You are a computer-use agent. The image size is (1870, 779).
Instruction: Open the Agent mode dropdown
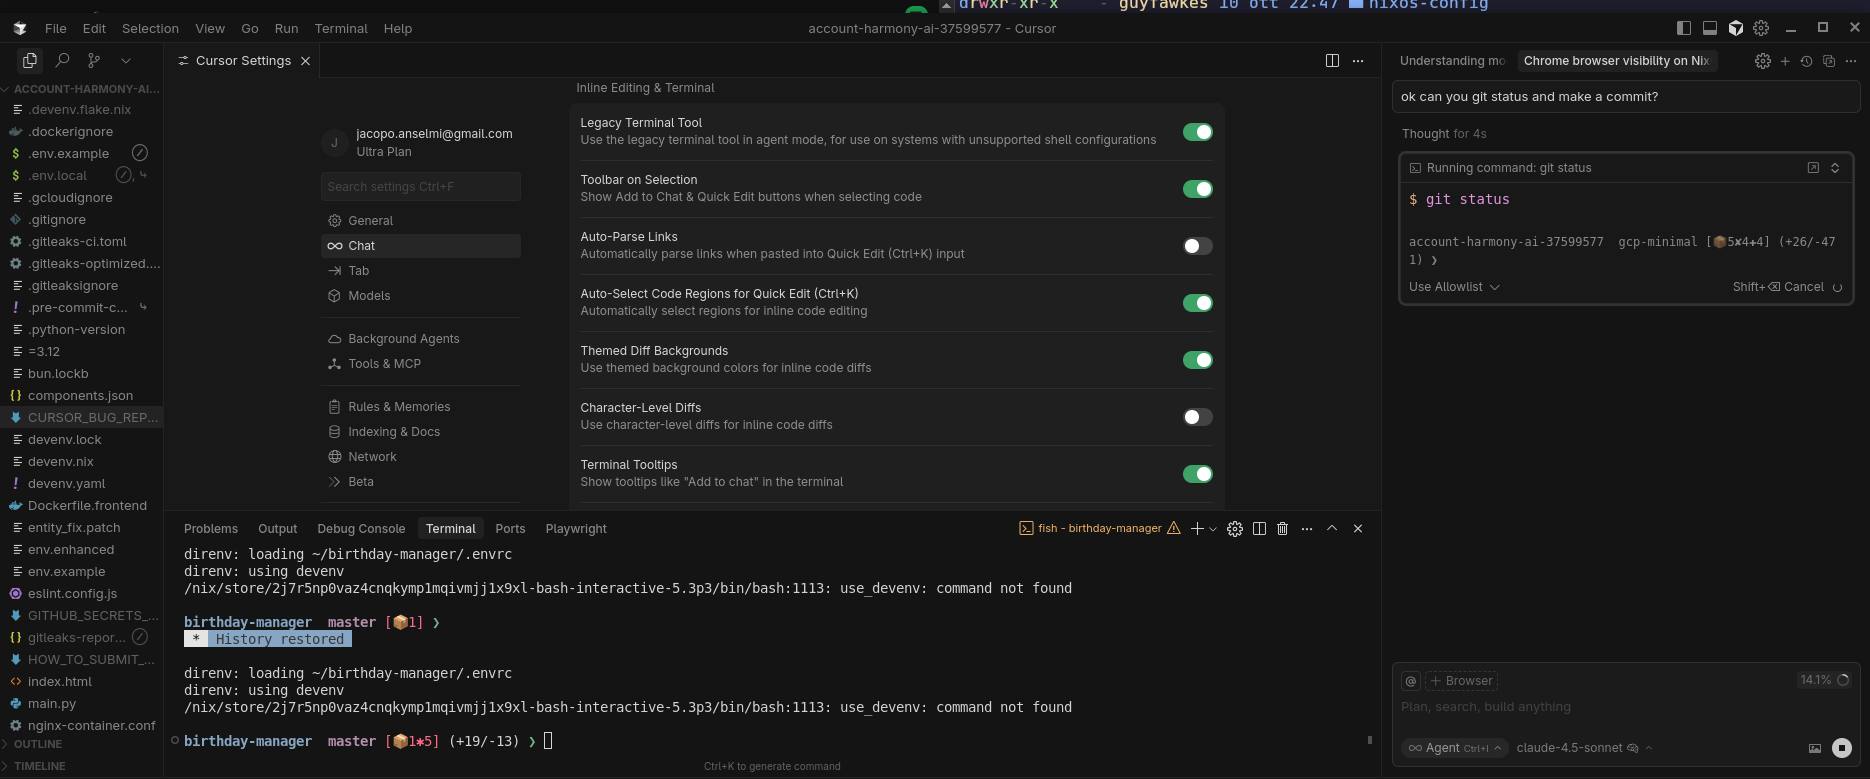(x=1455, y=748)
